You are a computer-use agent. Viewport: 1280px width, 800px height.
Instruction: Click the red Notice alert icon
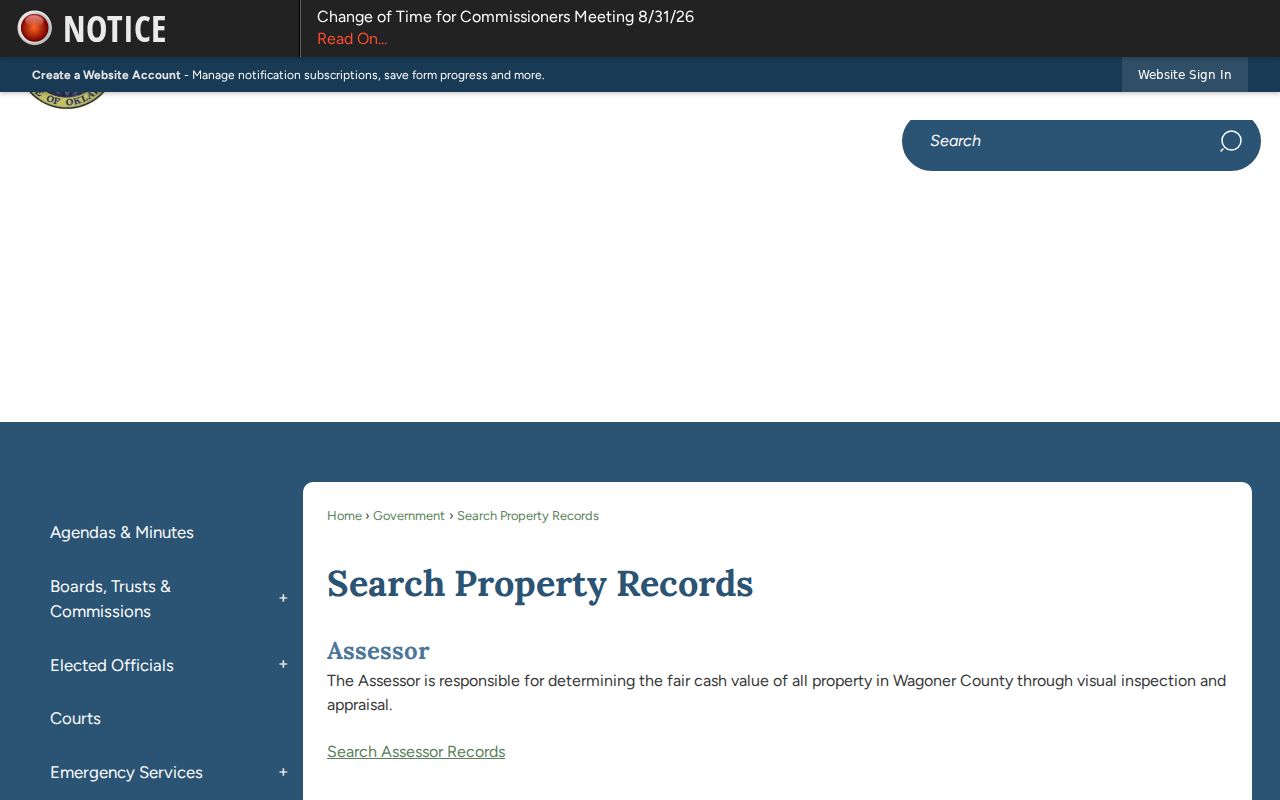tap(34, 28)
